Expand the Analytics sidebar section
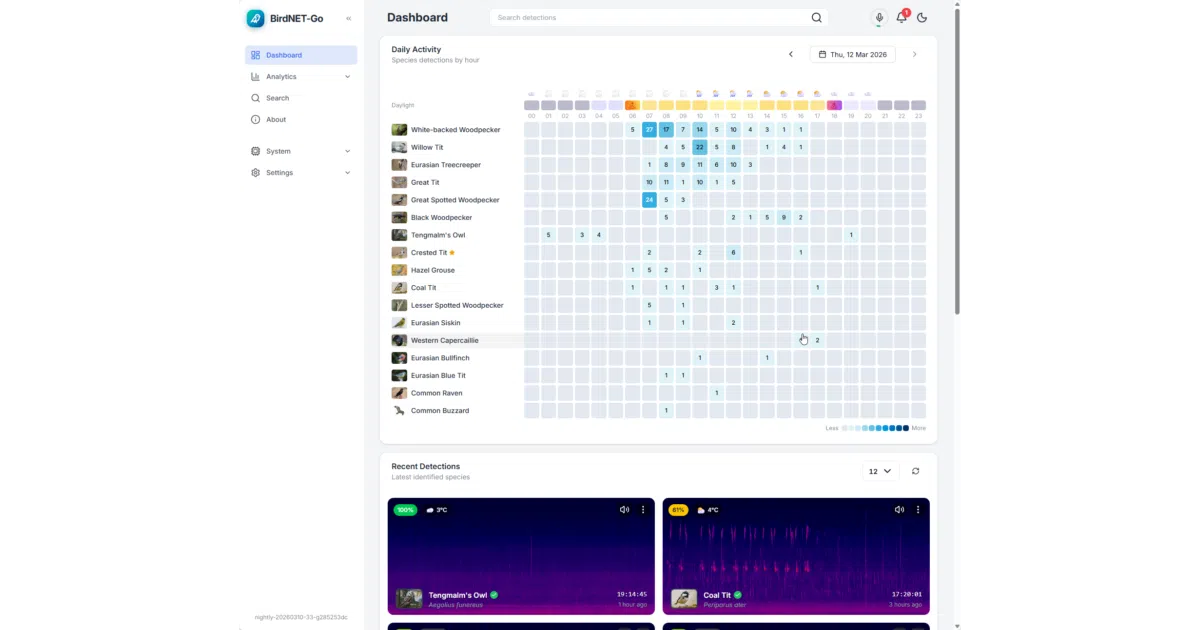This screenshot has height=630, width=1200. tap(301, 76)
